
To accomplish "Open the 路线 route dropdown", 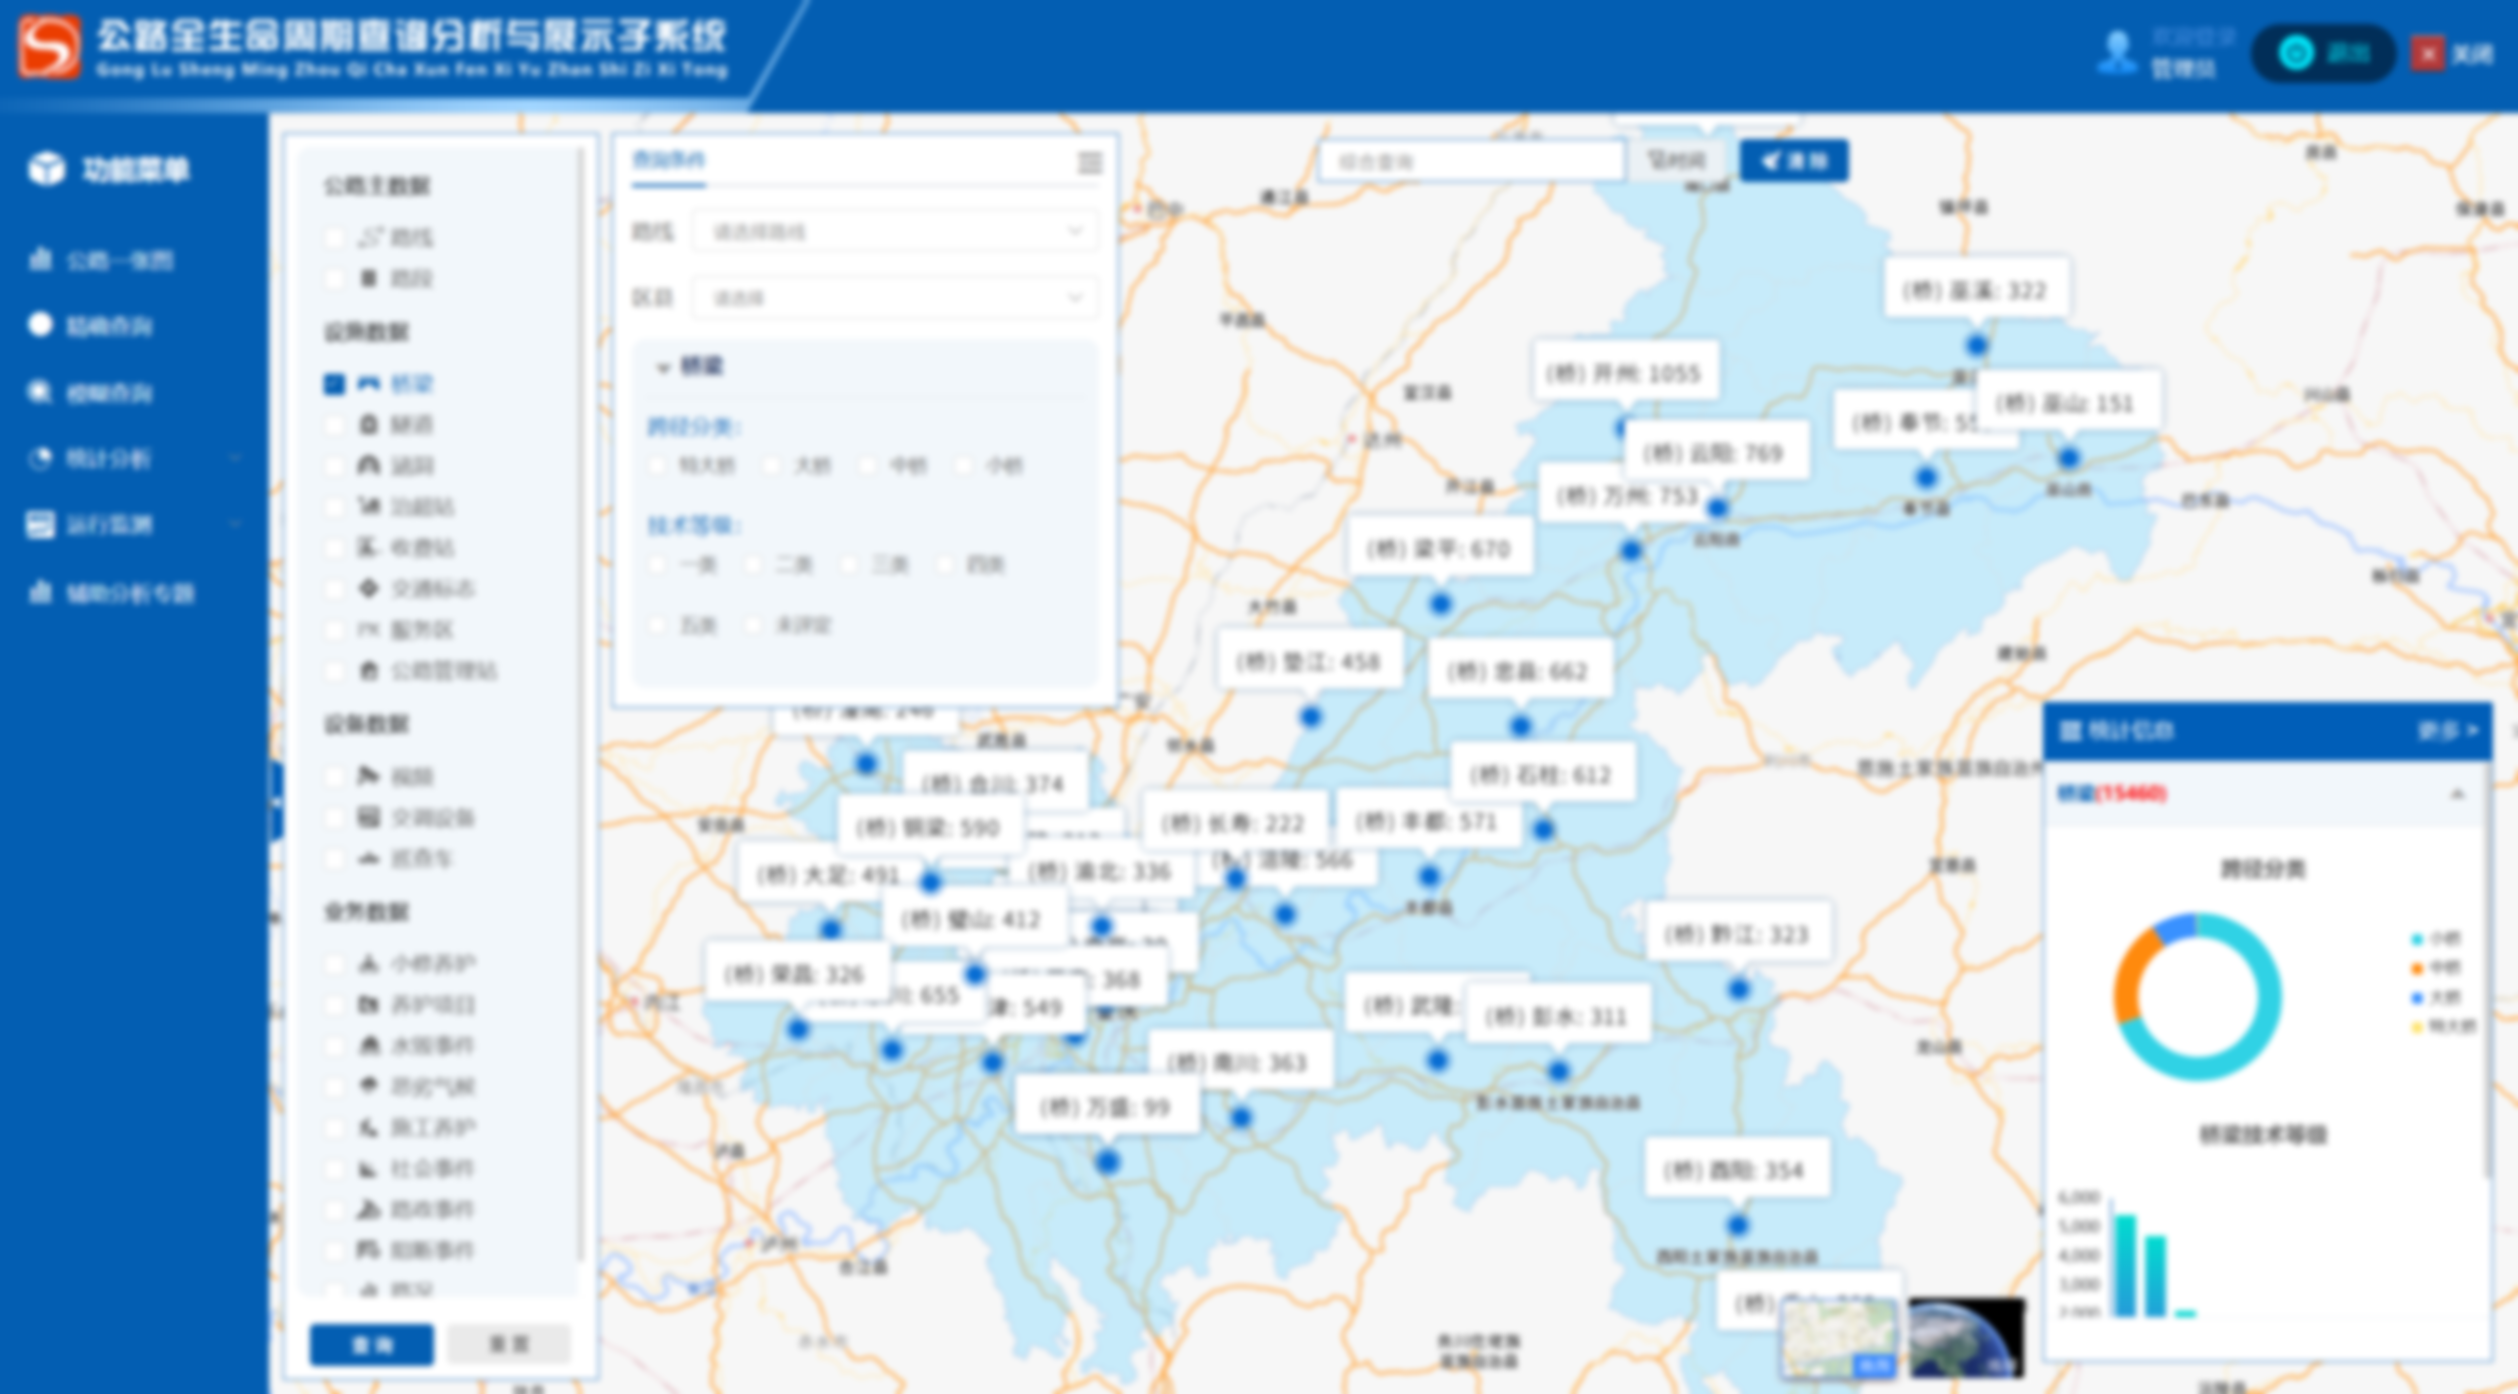I will point(895,232).
